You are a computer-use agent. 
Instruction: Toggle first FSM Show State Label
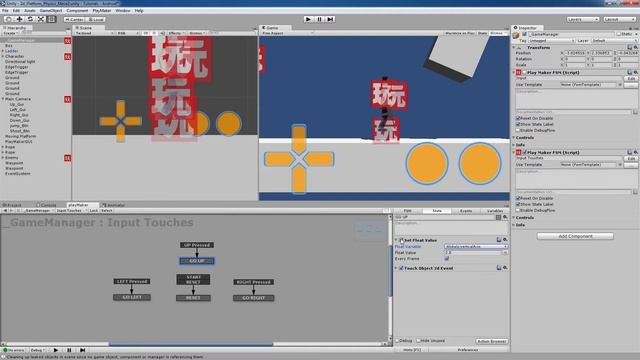pos(518,124)
